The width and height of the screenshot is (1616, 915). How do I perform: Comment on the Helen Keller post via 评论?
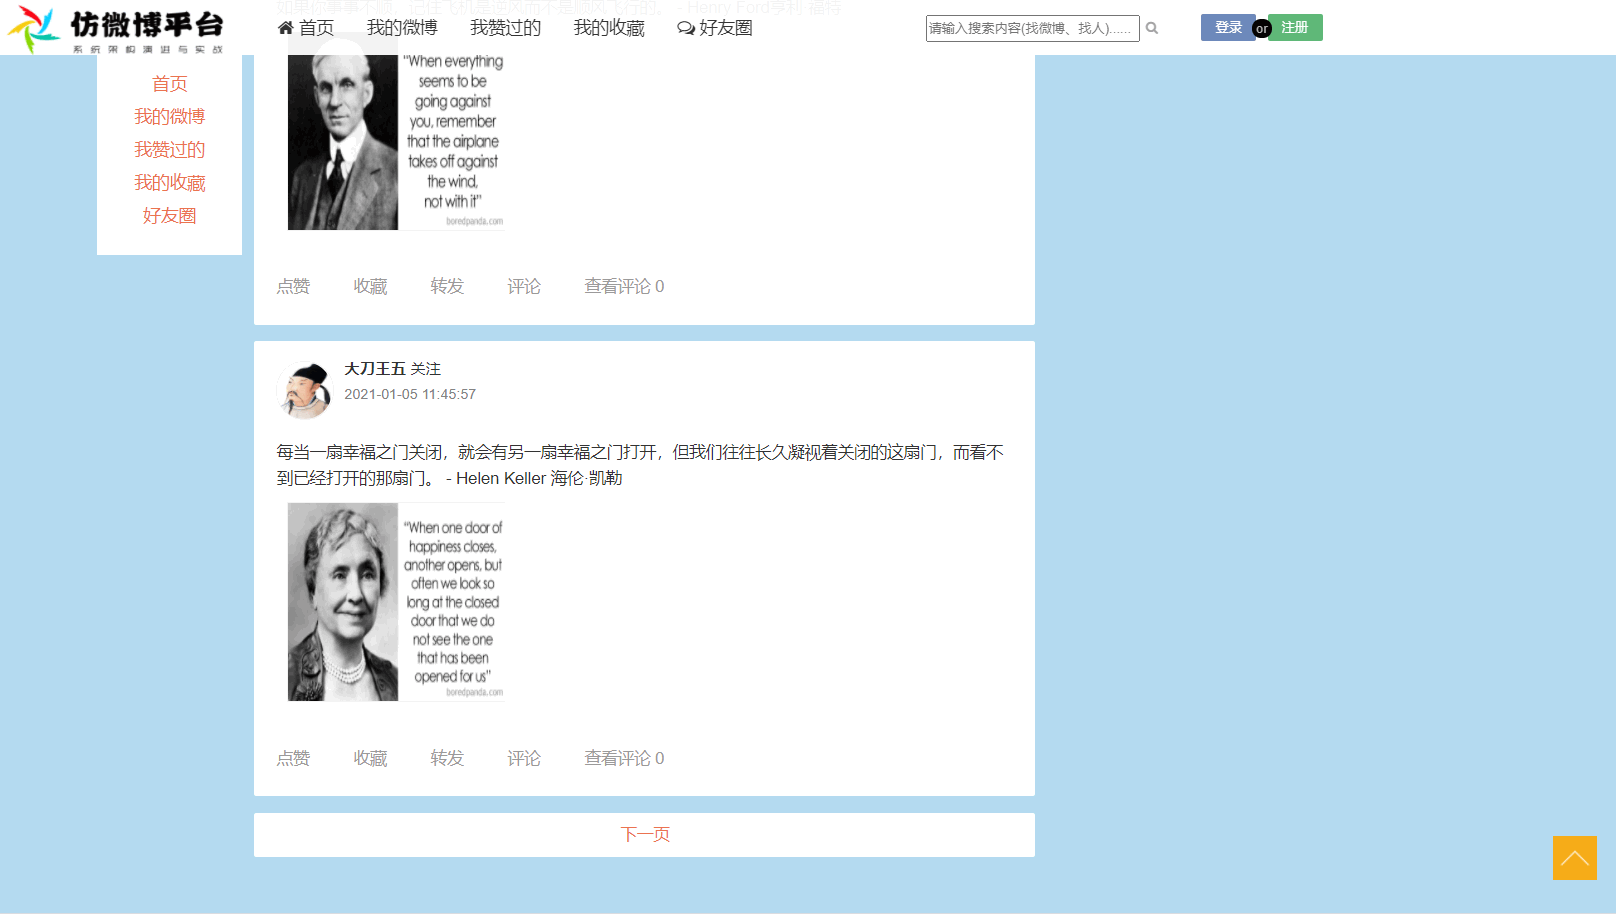[x=524, y=759]
